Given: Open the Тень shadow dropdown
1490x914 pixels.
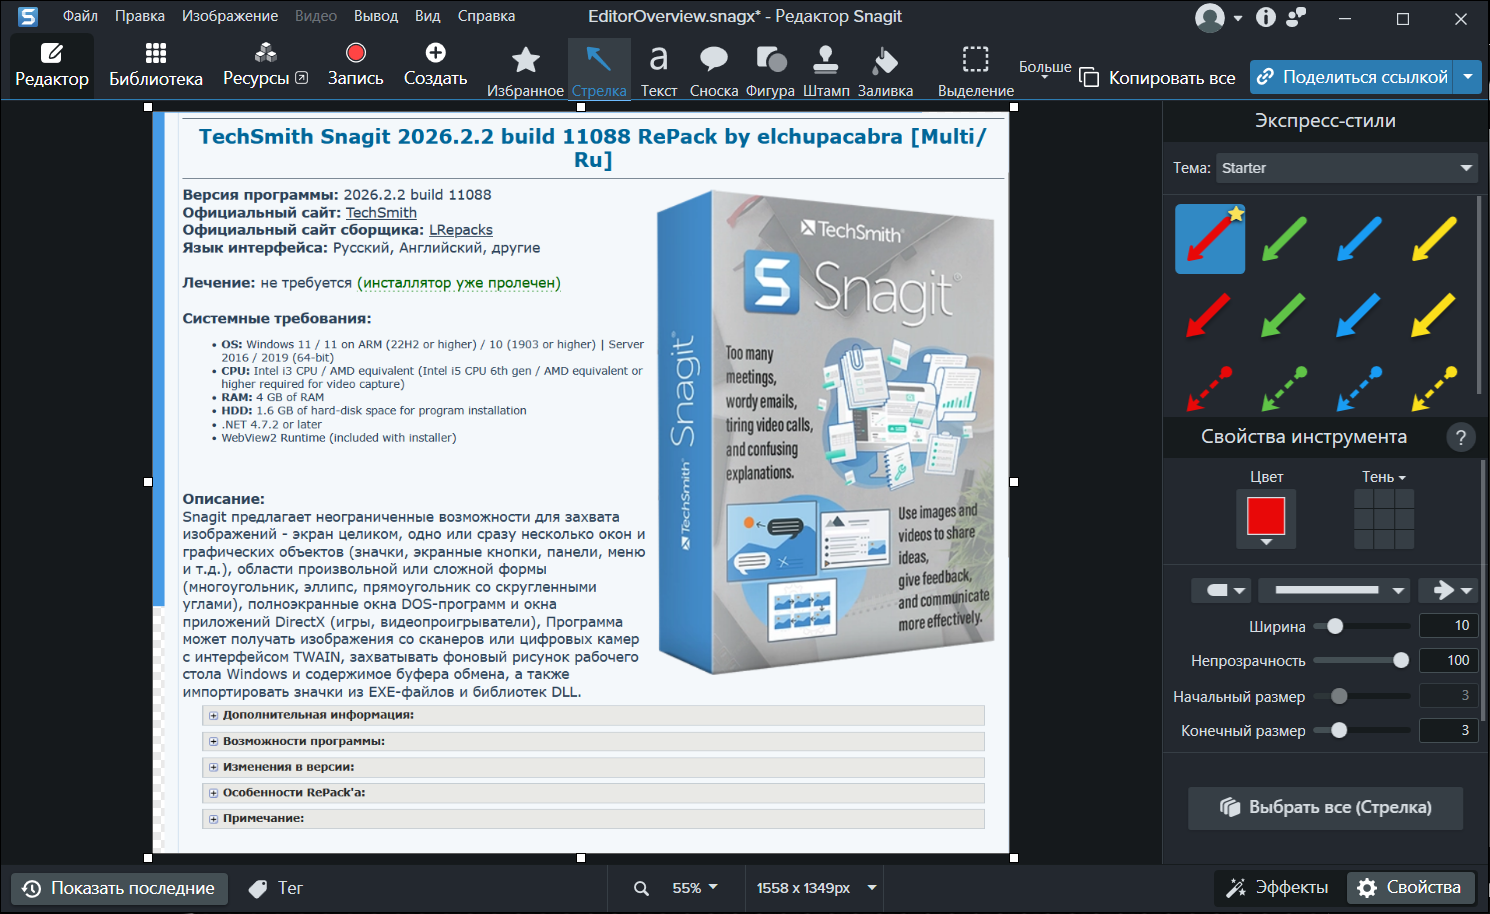Looking at the screenshot, I should coord(1384,477).
